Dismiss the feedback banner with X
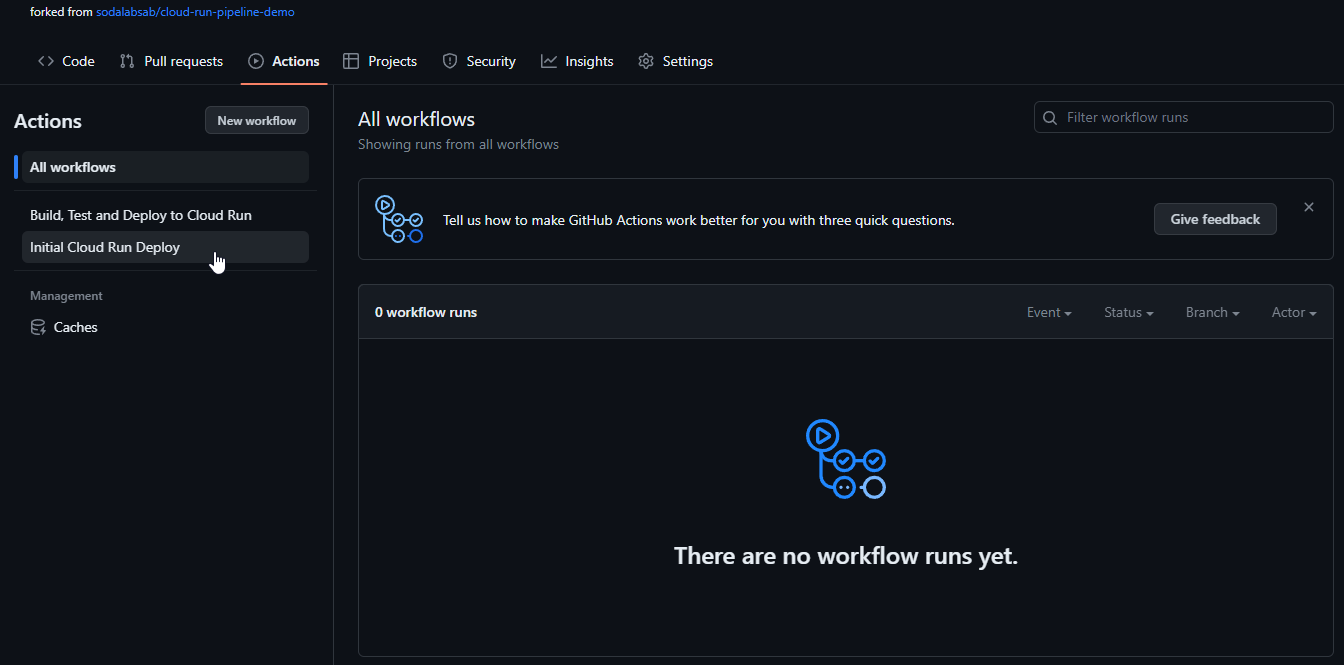The height and width of the screenshot is (665, 1344). (1309, 207)
